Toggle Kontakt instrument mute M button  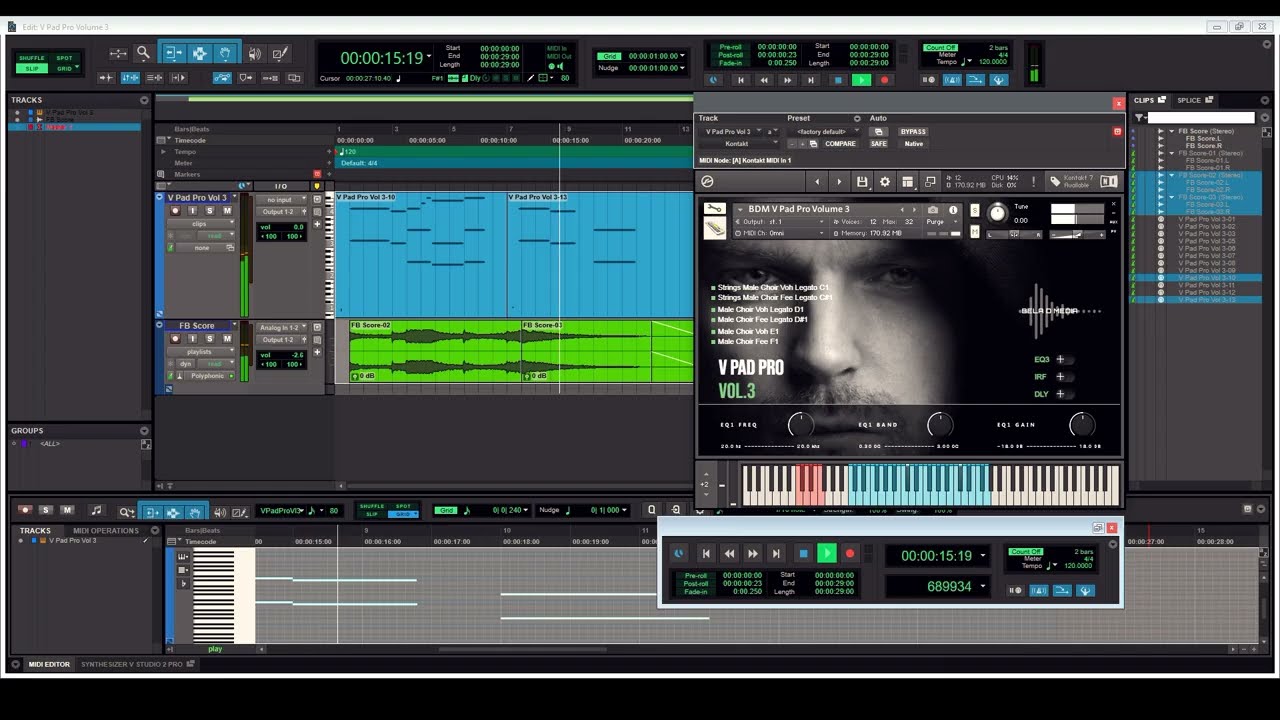[x=974, y=232]
